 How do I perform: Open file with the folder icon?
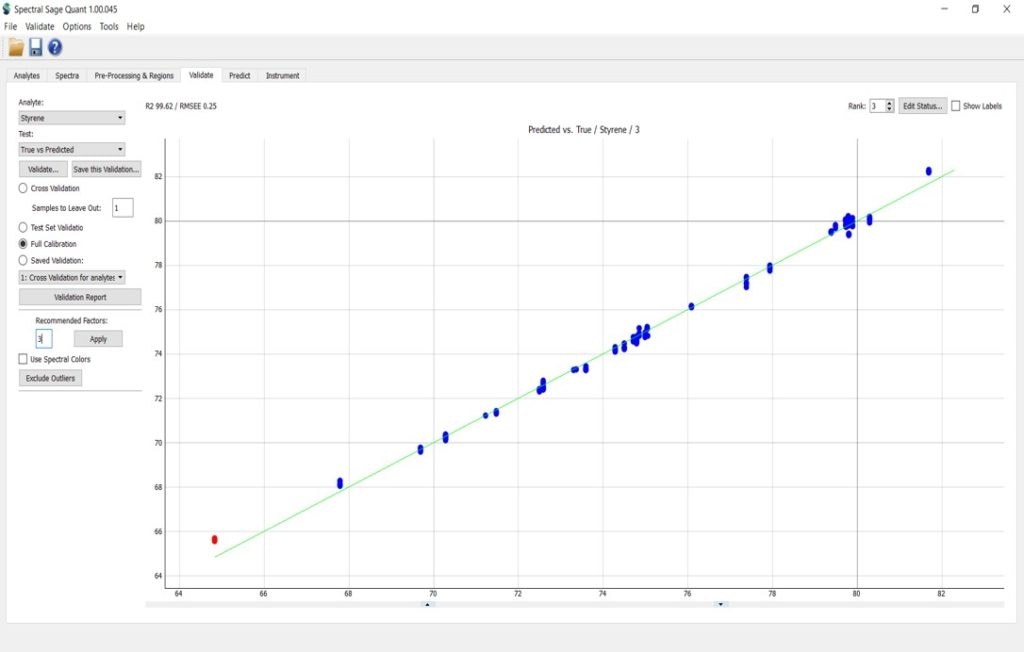[16, 47]
